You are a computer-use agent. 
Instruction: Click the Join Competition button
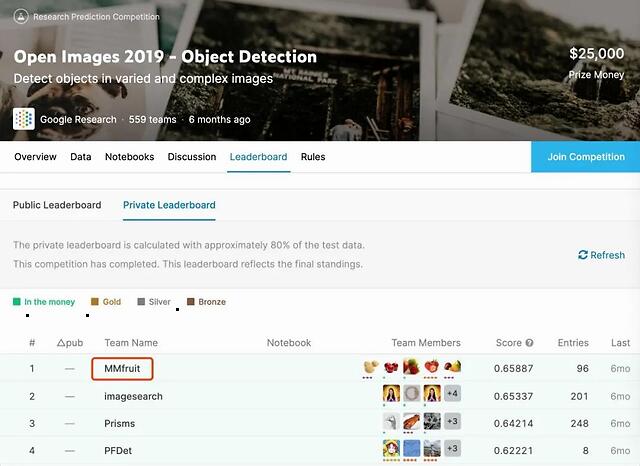click(x=585, y=157)
